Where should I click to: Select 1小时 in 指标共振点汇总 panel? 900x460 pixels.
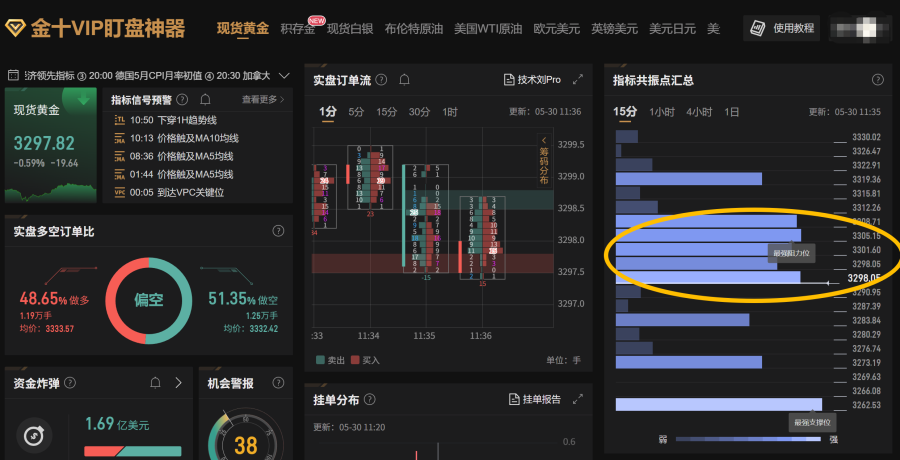(x=662, y=112)
